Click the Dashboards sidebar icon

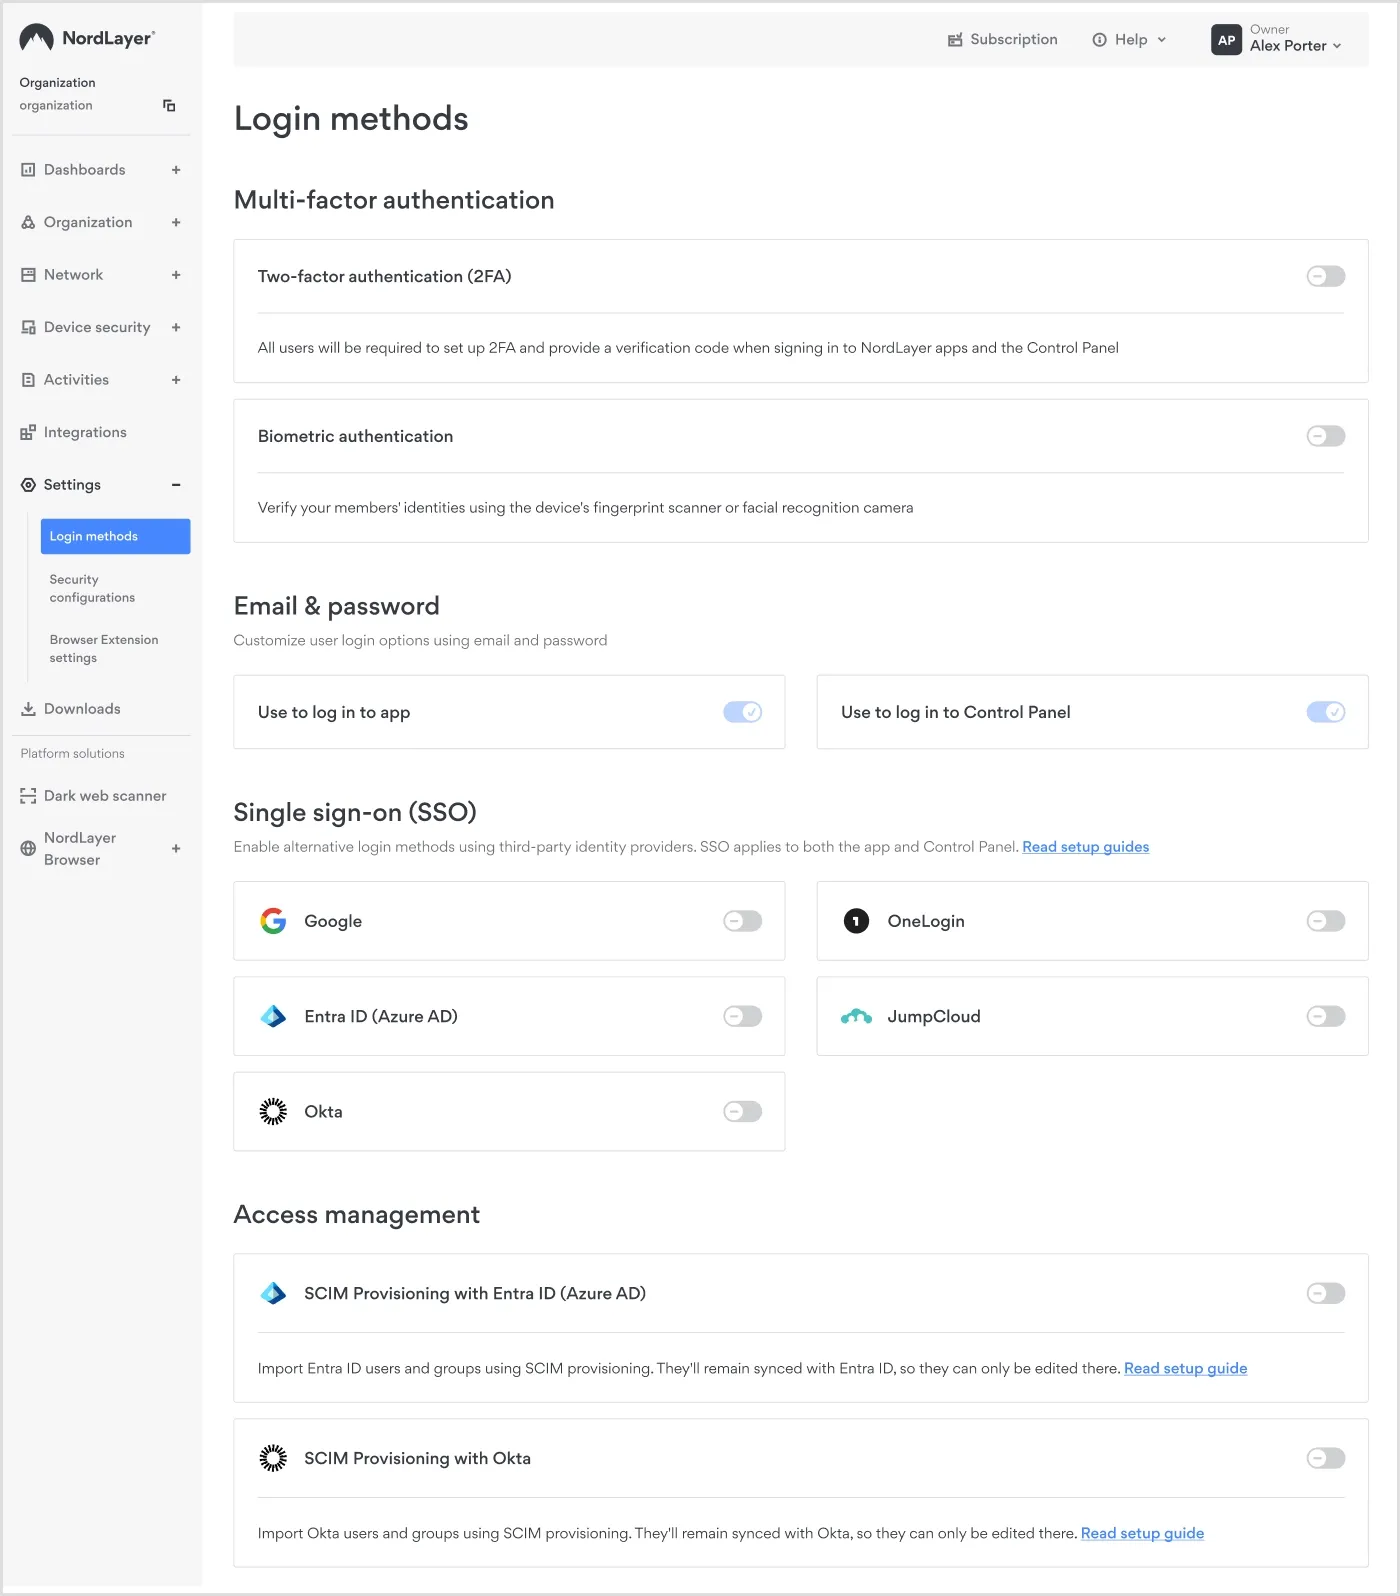point(28,170)
